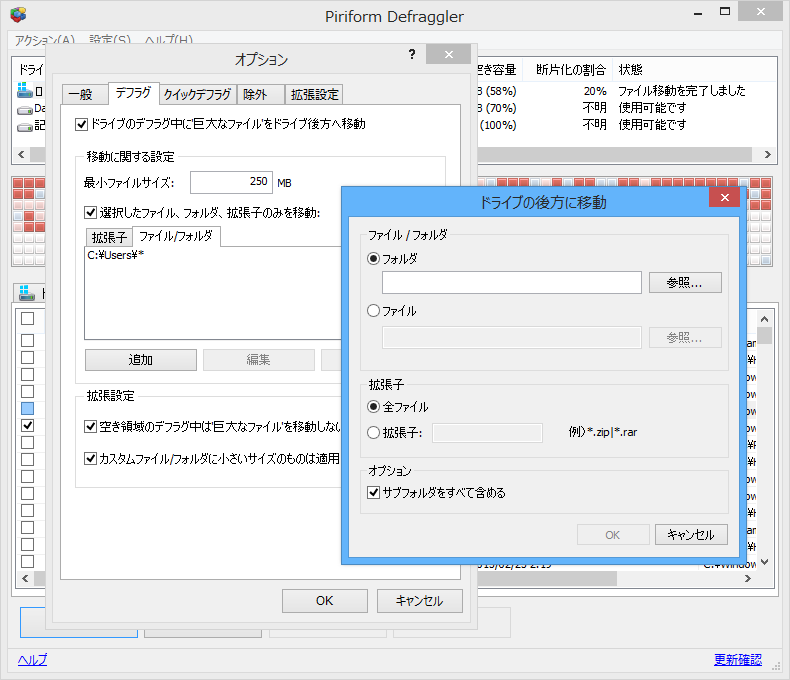This screenshot has height=680, width=790.
Task: Click the 拡張子 pattern input field
Action: pyautogui.click(x=487, y=432)
